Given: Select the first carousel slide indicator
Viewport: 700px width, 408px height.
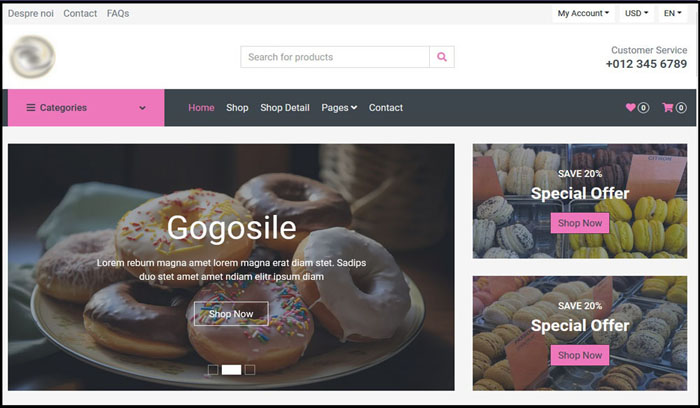Looking at the screenshot, I should [213, 370].
